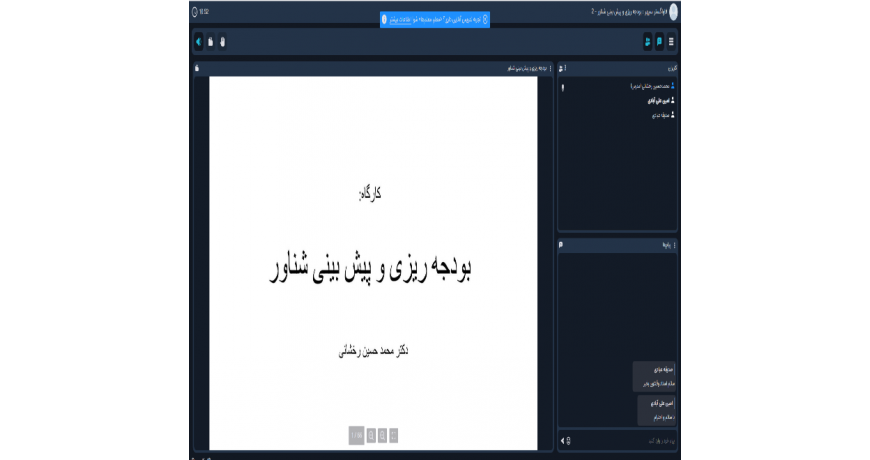Open the emoji picker in chat input
The height and width of the screenshot is (460, 870).
568,441
